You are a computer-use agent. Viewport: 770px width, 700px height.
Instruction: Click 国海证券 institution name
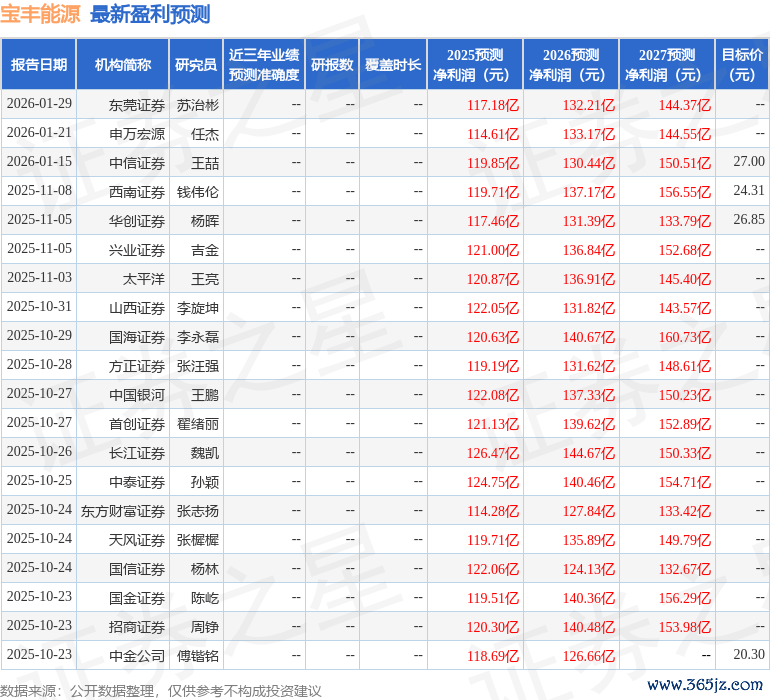137,337
